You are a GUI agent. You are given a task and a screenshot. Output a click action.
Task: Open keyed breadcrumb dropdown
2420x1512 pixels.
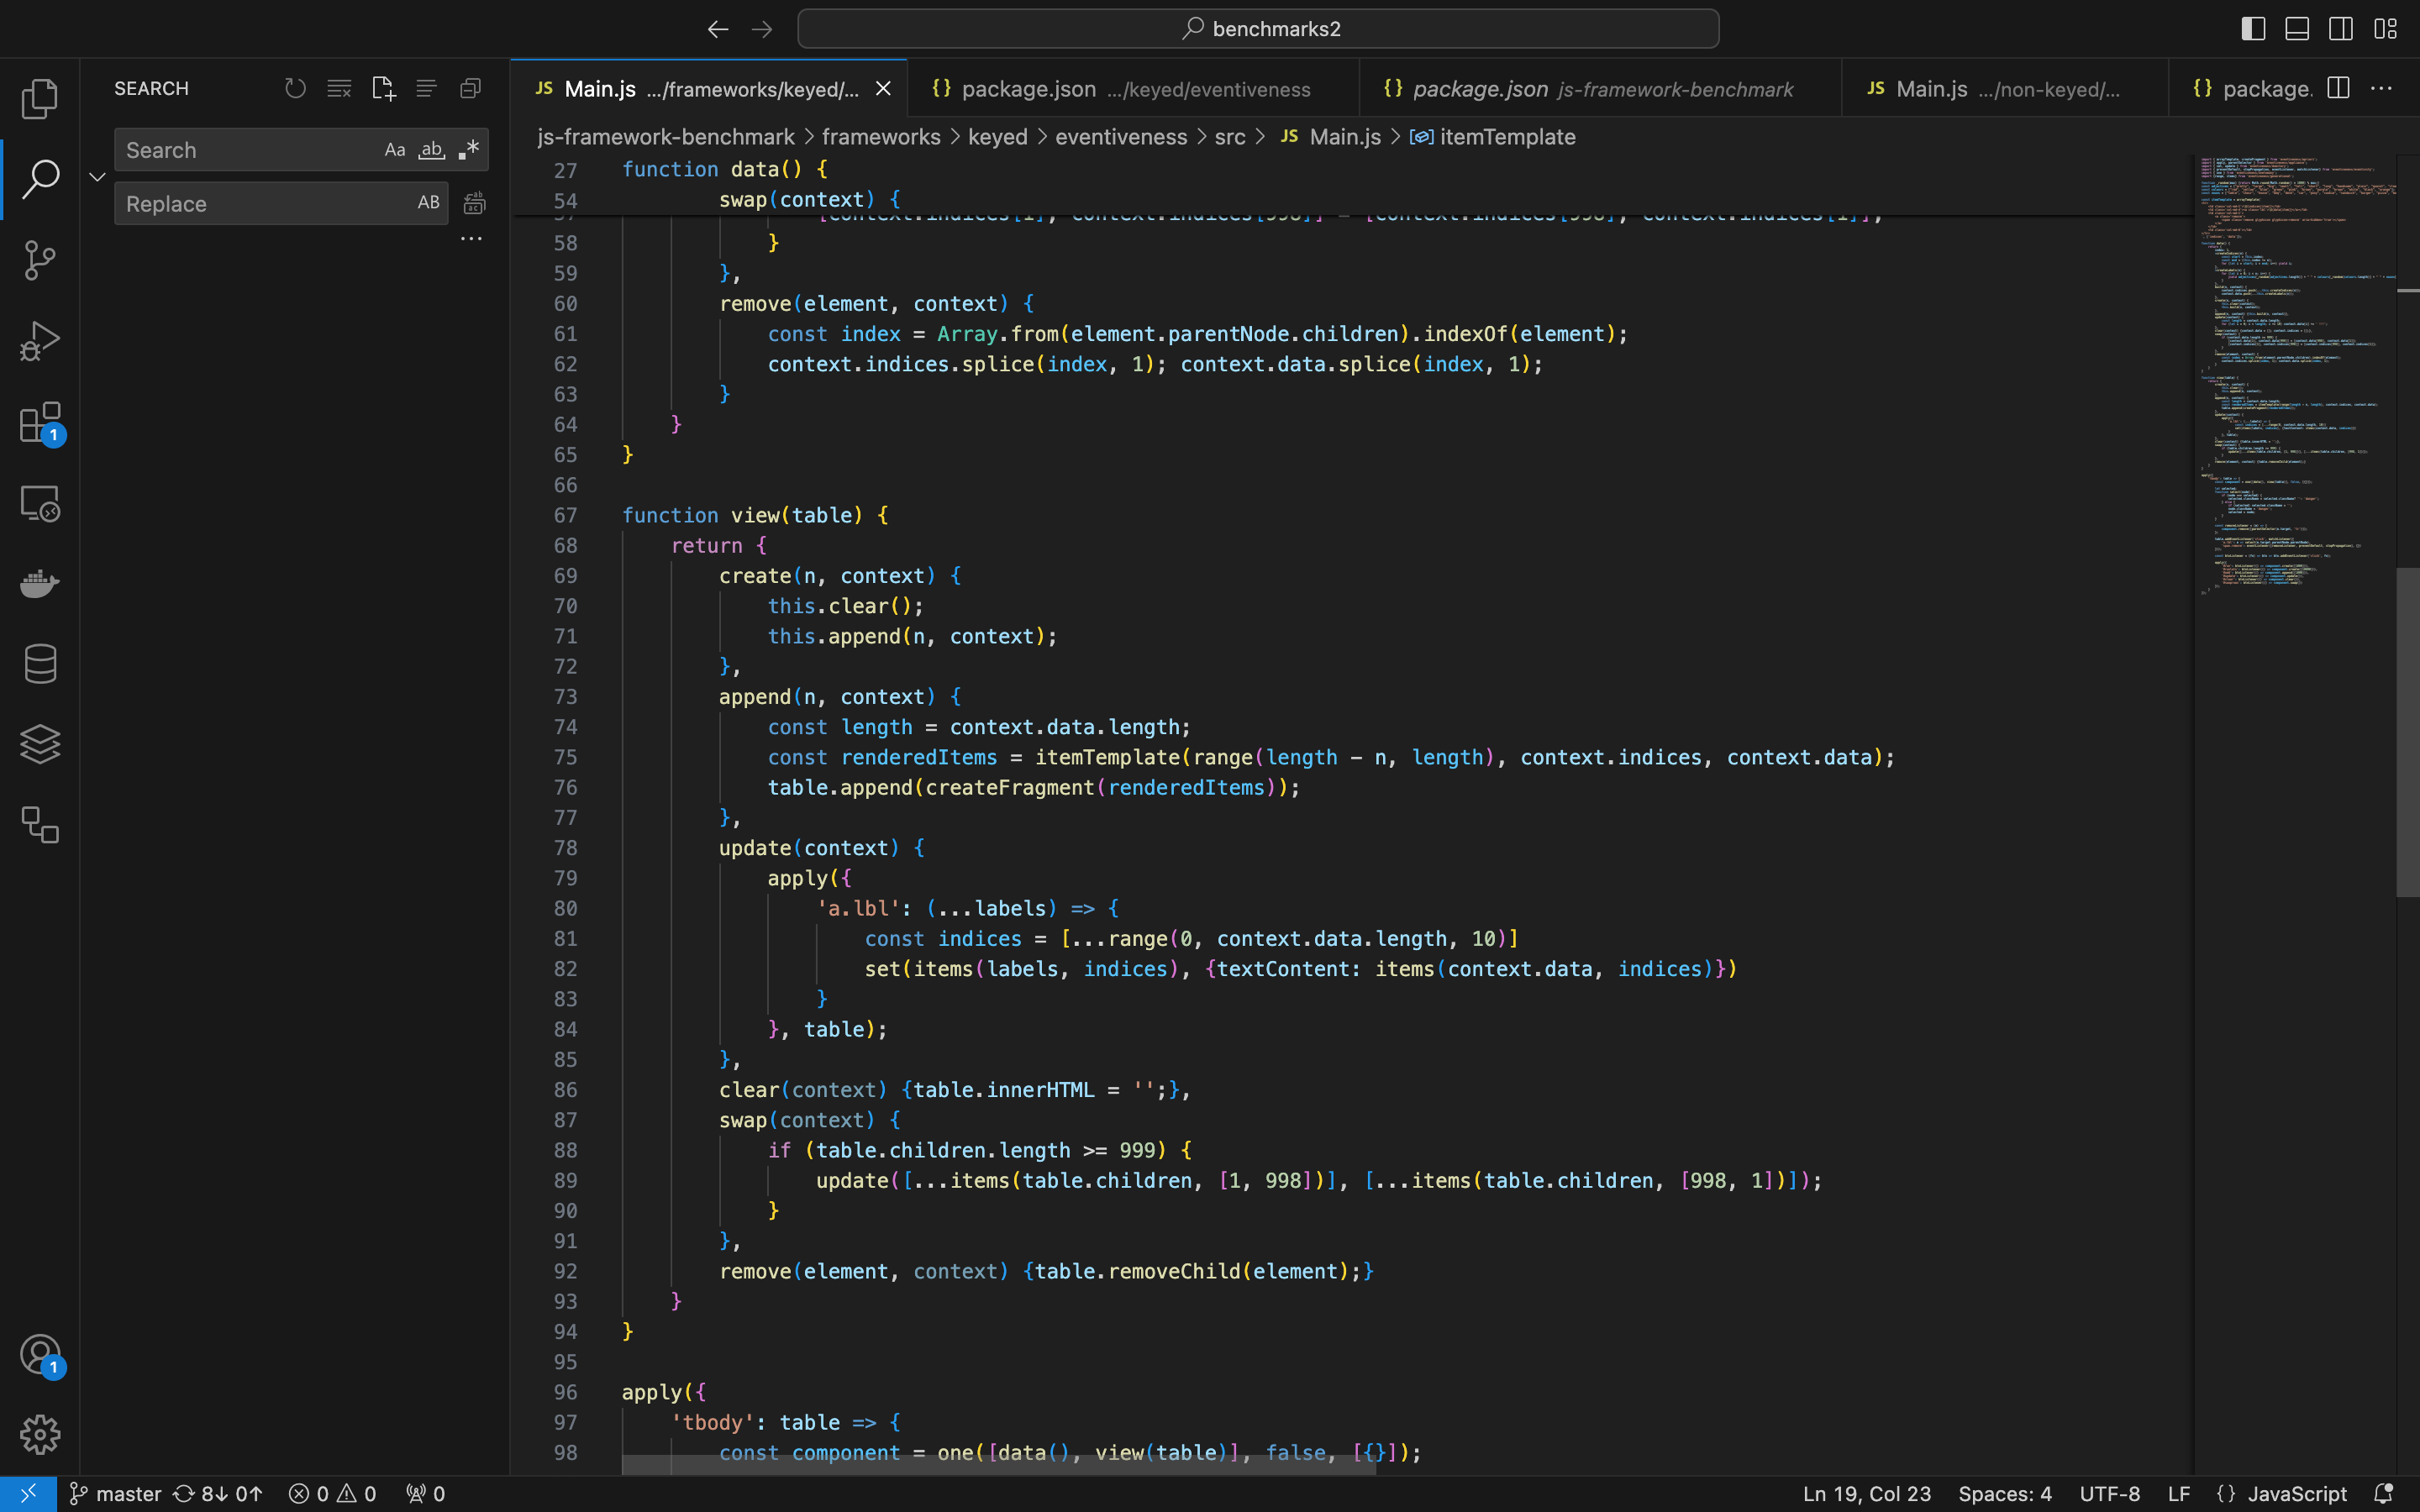point(997,137)
